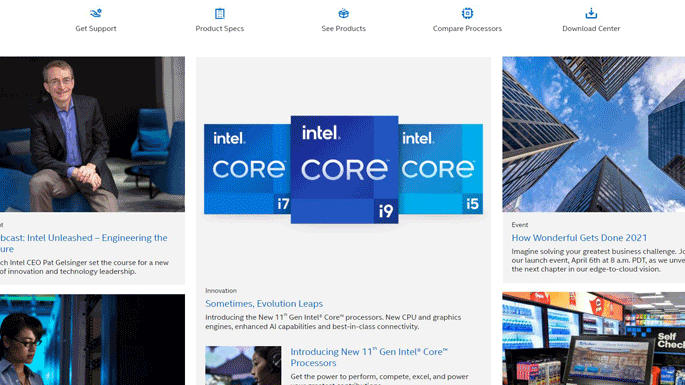Screen dimensions: 685x385
Task: Open the Compare Processors text link
Action: click(x=467, y=28)
